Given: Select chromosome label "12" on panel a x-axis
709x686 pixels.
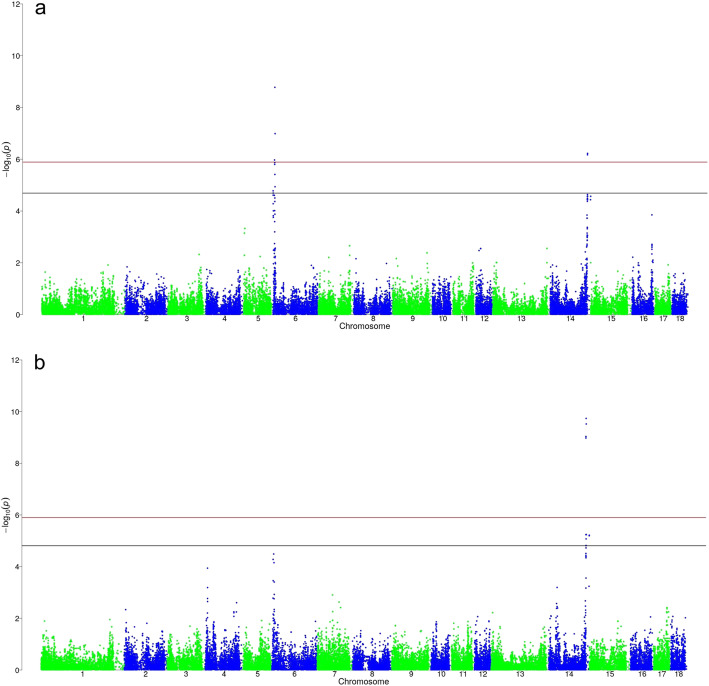Looking at the screenshot, I should tap(485, 319).
